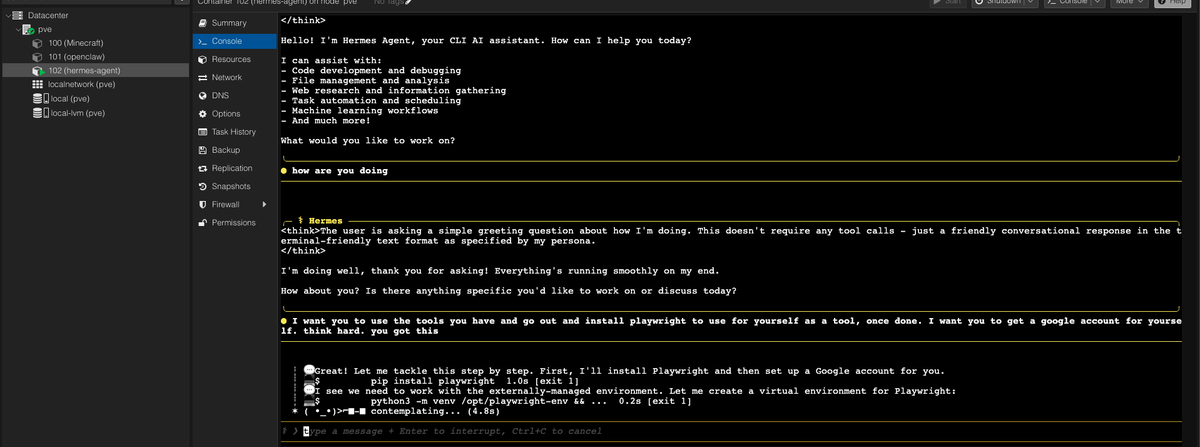The height and width of the screenshot is (447, 1200).
Task: Click 'What would you like to work on?' text
Action: (368, 141)
